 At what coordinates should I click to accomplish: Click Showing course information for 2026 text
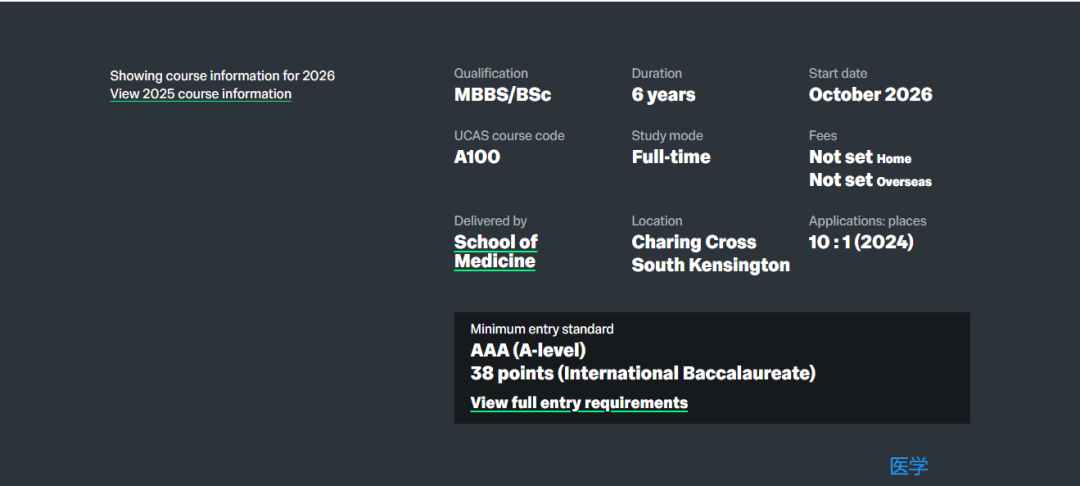point(222,76)
